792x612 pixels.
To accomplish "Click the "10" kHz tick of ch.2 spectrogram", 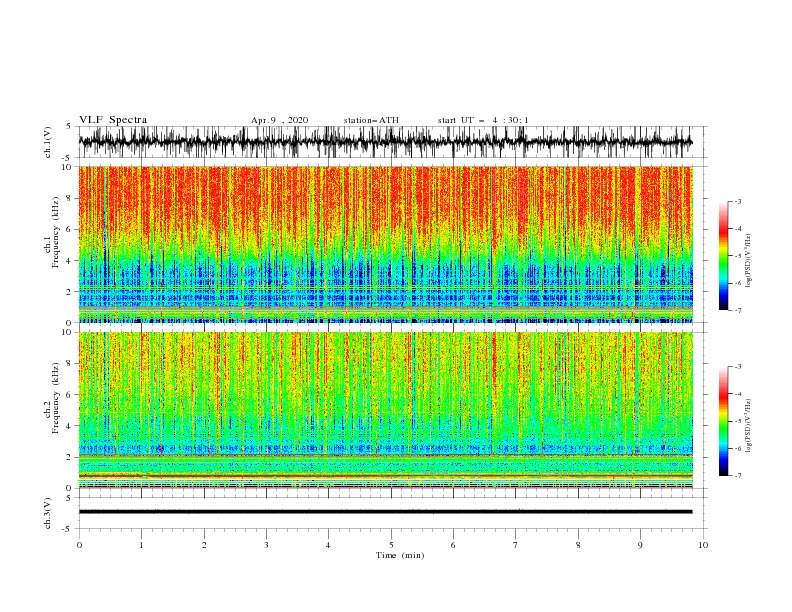I will coord(67,332).
